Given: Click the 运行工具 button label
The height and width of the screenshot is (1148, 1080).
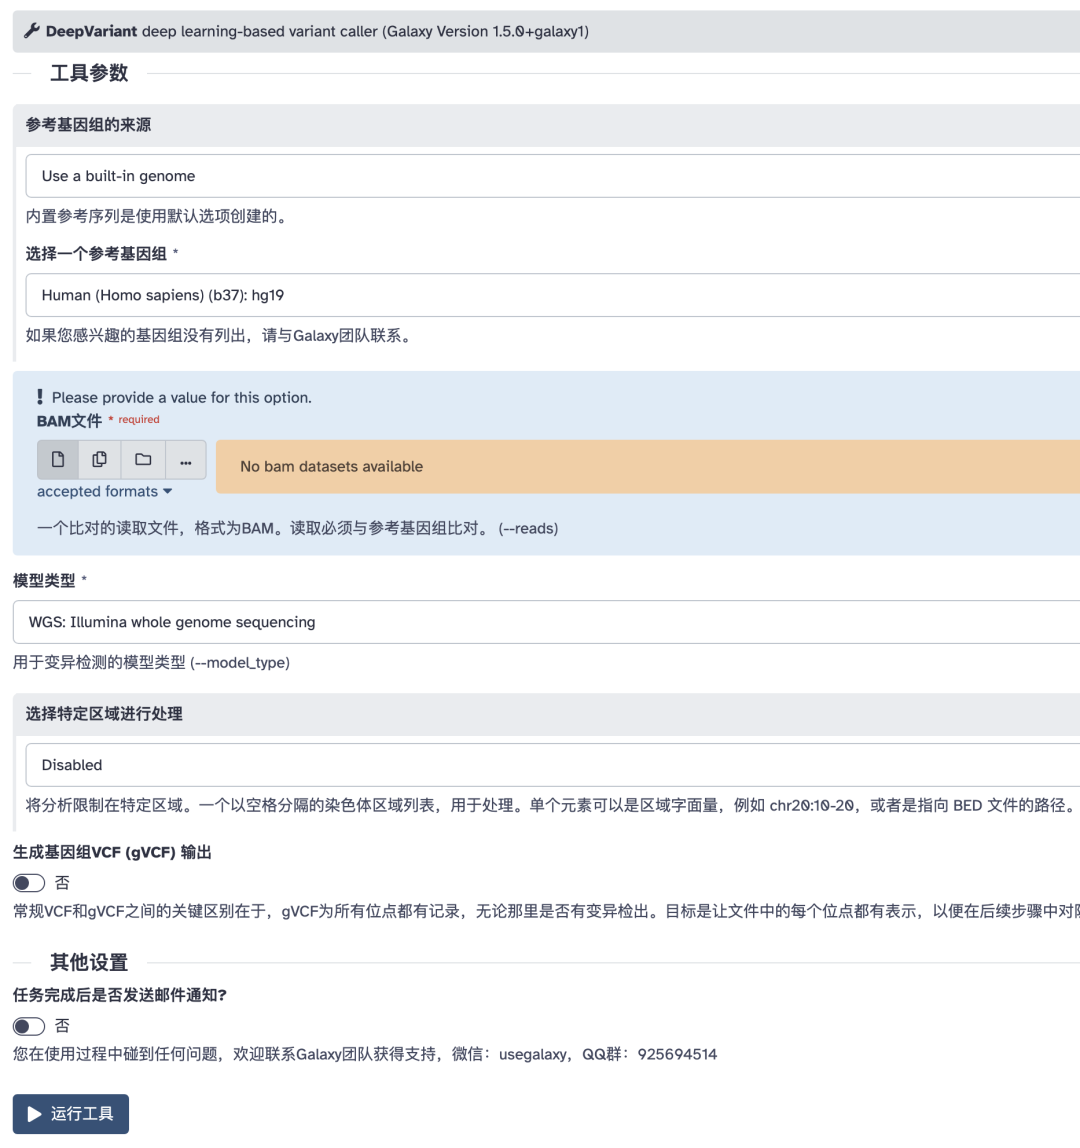Looking at the screenshot, I should coord(82,1114).
